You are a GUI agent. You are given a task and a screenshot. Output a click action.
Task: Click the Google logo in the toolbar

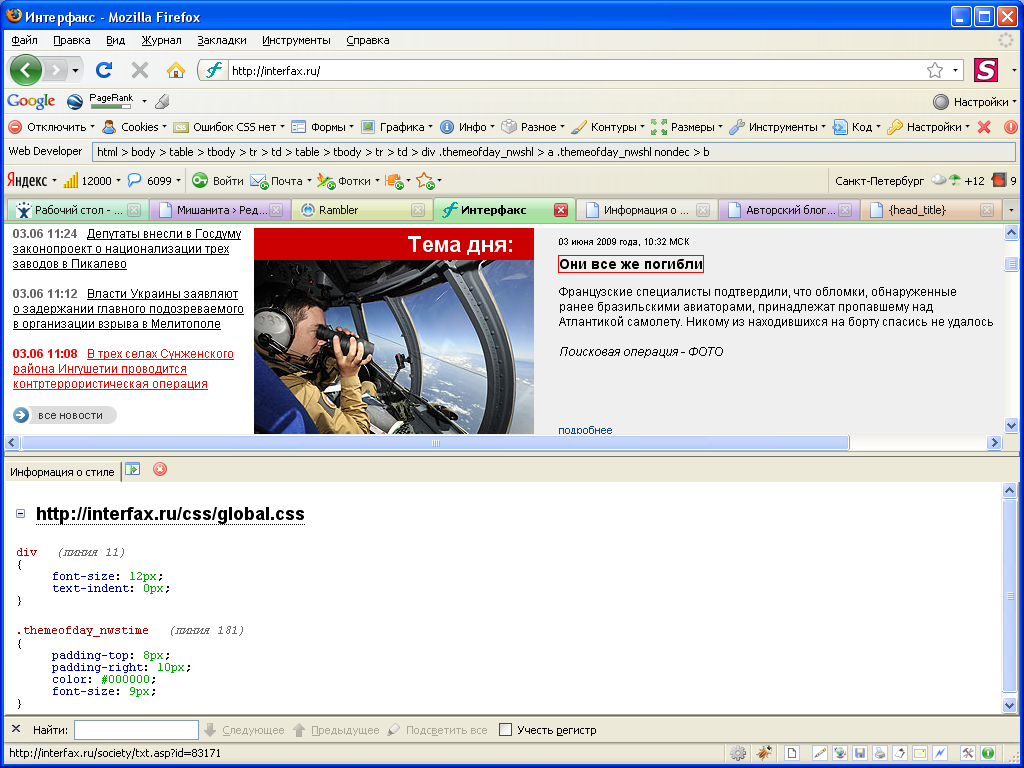31,101
